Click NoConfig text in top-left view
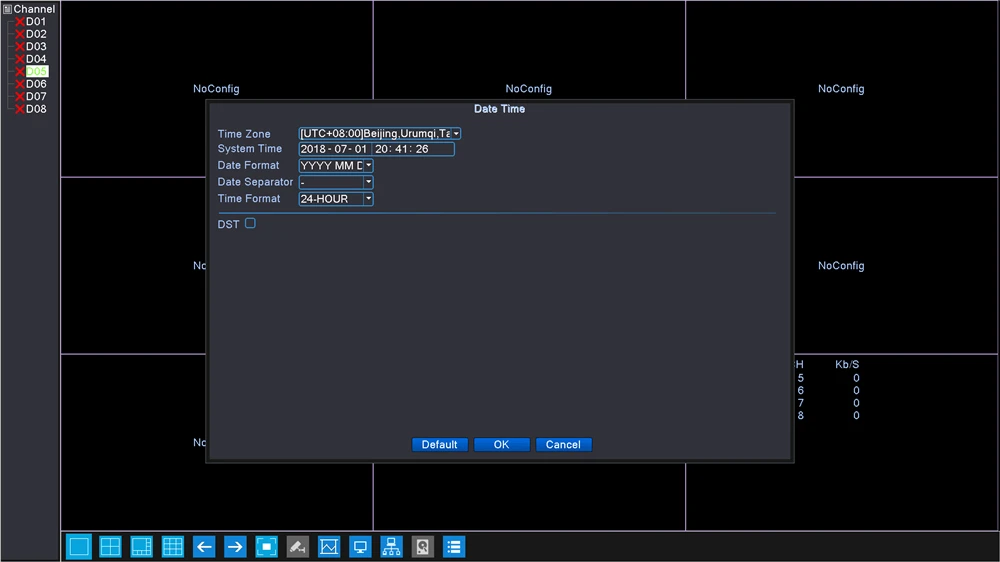 [216, 89]
